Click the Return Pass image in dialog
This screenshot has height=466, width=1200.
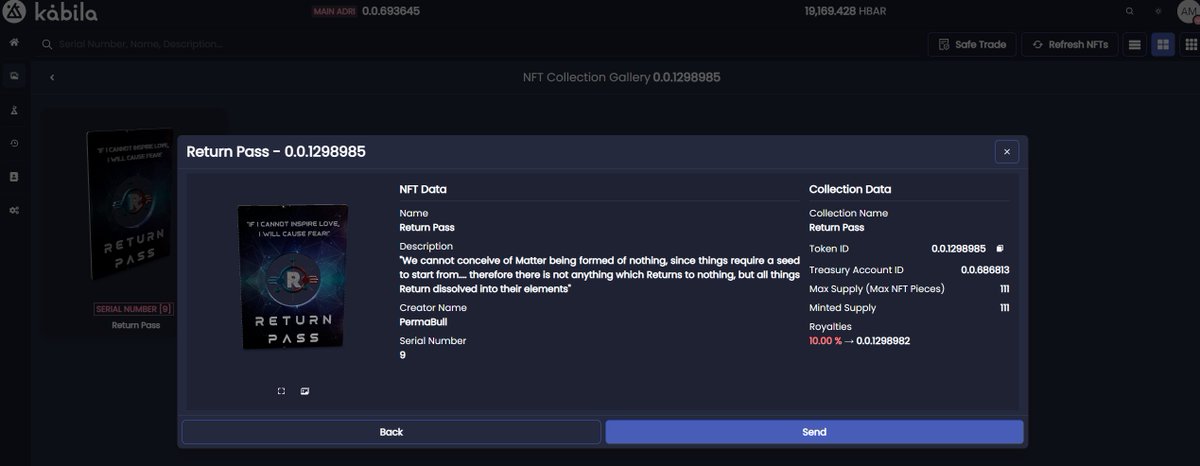pos(293,276)
